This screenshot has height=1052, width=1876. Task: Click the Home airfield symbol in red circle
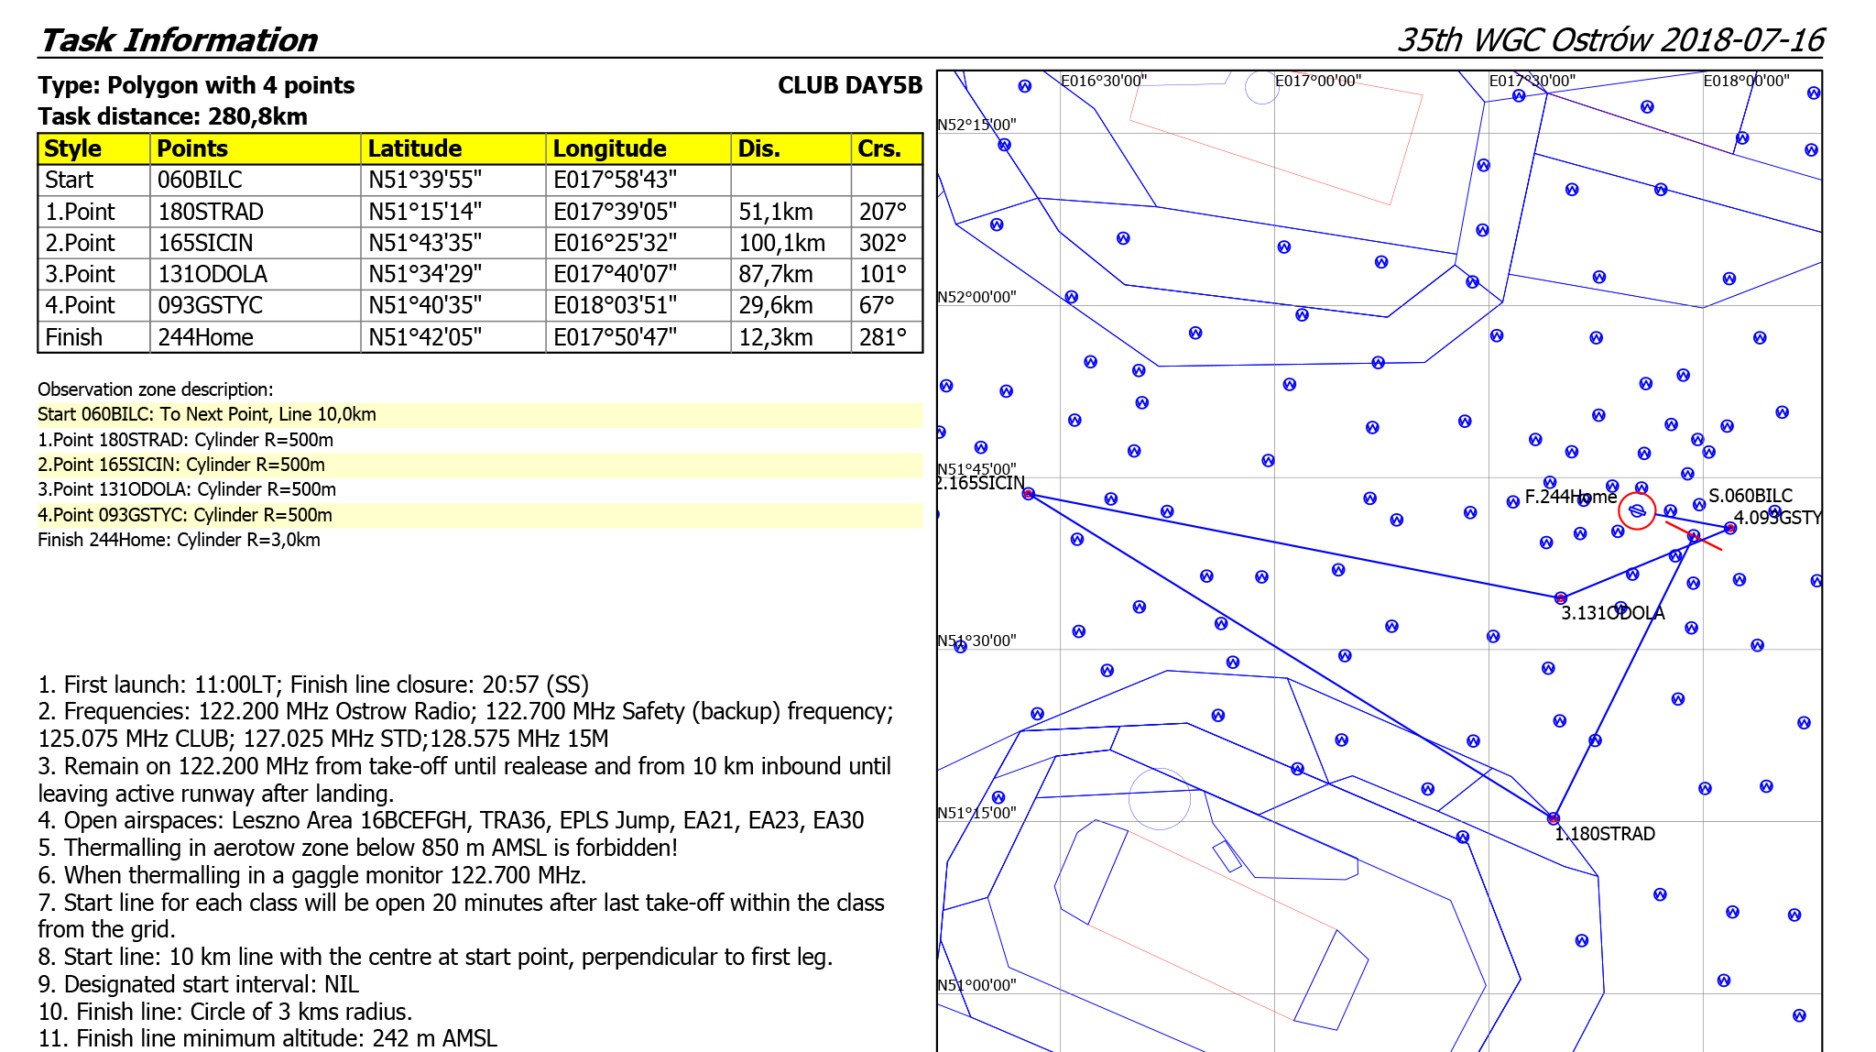point(1637,512)
